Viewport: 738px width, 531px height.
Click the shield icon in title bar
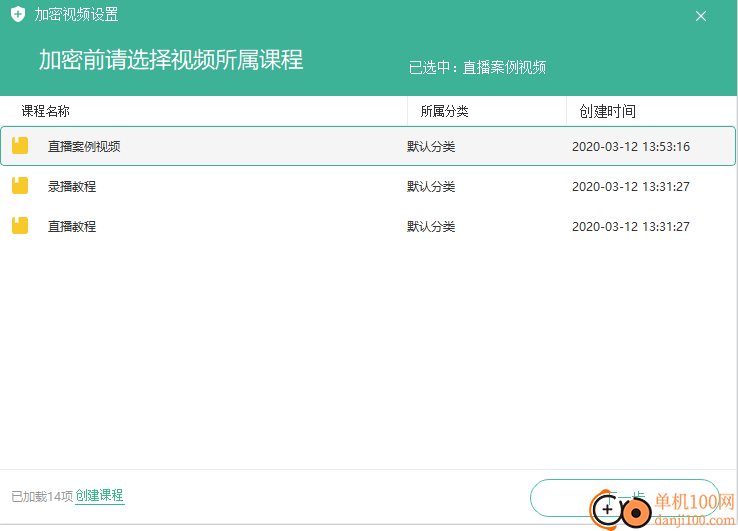pyautogui.click(x=18, y=15)
